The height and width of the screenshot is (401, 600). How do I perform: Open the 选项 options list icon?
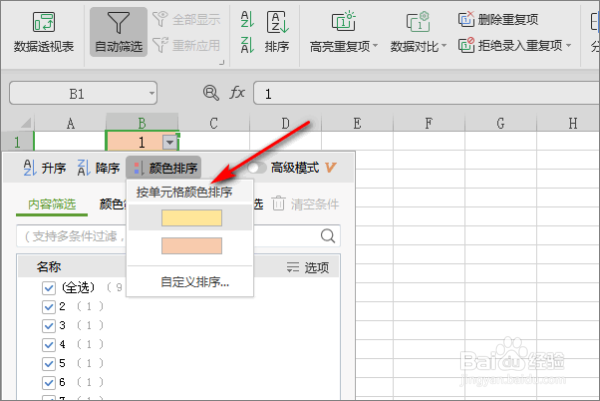coord(293,267)
